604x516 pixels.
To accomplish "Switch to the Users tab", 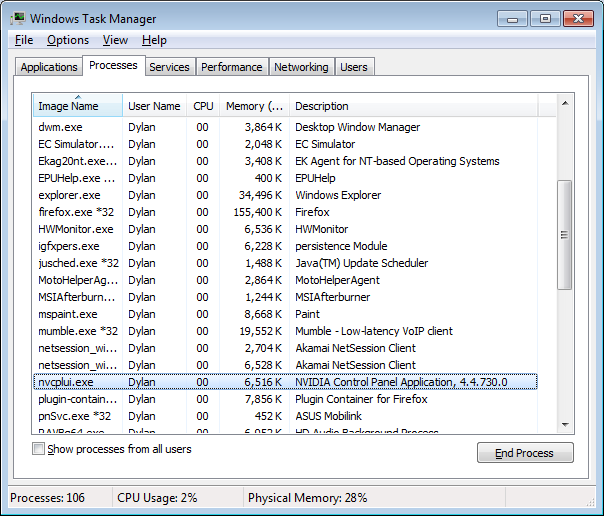I will (354, 67).
